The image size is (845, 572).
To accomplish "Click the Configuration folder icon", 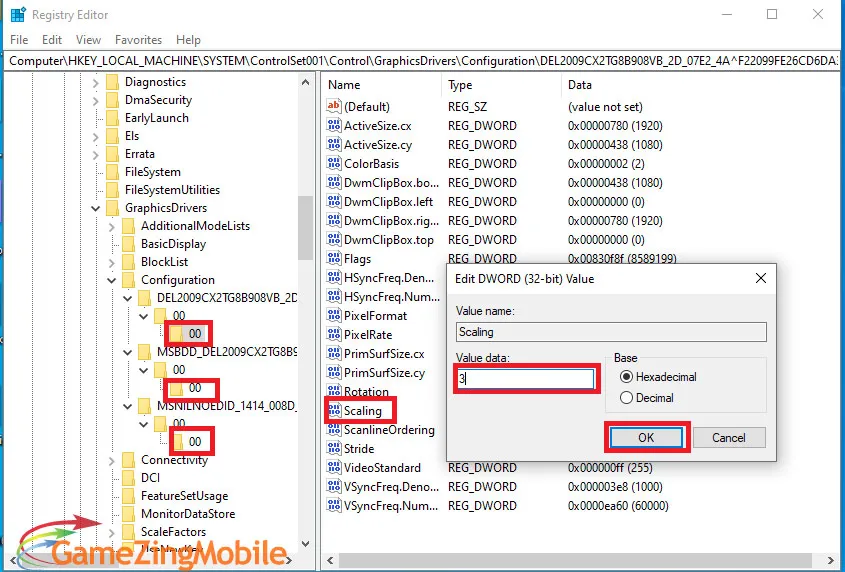I will (128, 280).
